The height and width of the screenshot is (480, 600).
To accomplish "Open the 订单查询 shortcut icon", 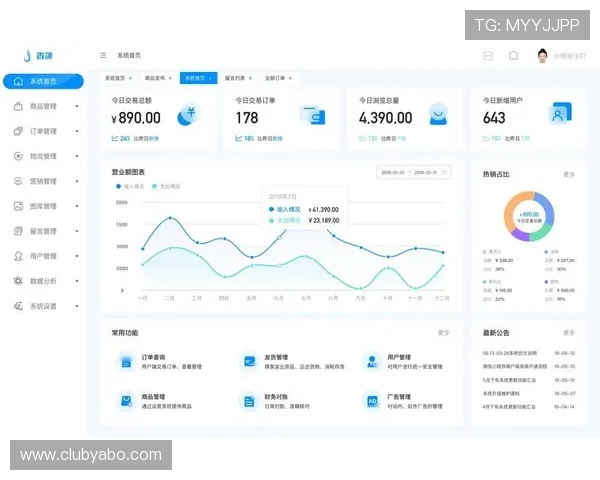I will (124, 361).
